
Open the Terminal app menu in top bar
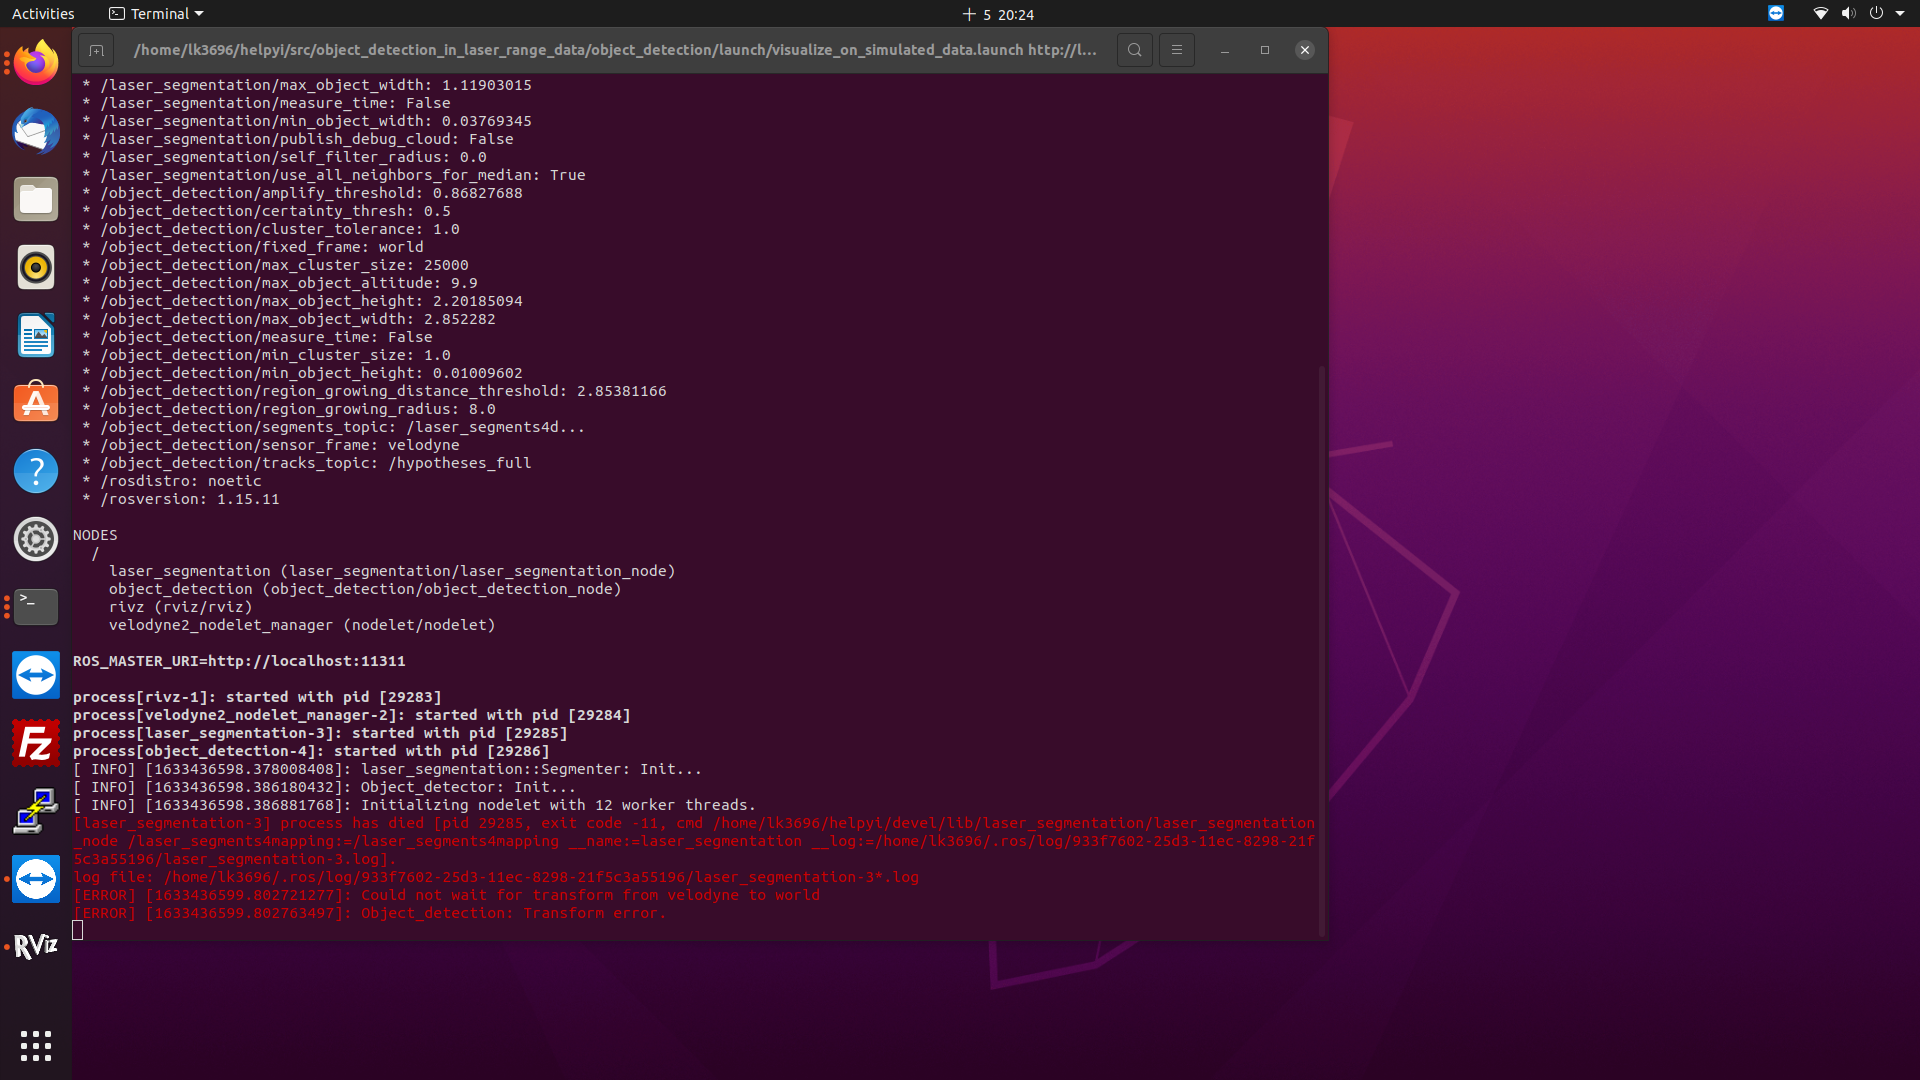click(156, 14)
